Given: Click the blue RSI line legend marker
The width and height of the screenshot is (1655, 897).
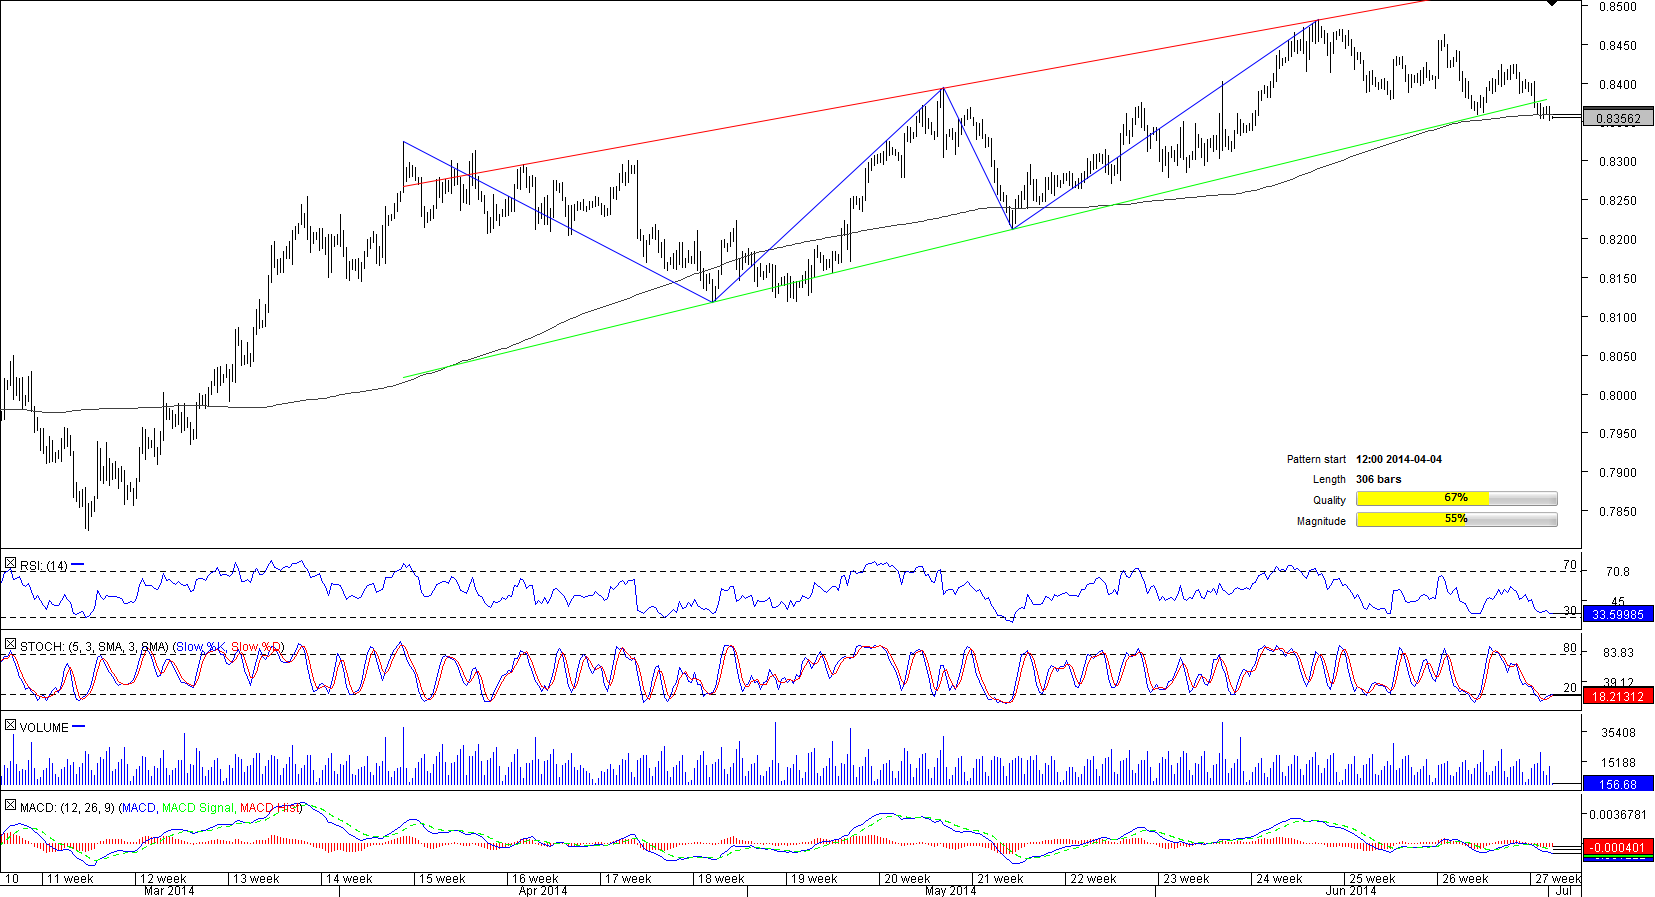Looking at the screenshot, I should 78,565.
